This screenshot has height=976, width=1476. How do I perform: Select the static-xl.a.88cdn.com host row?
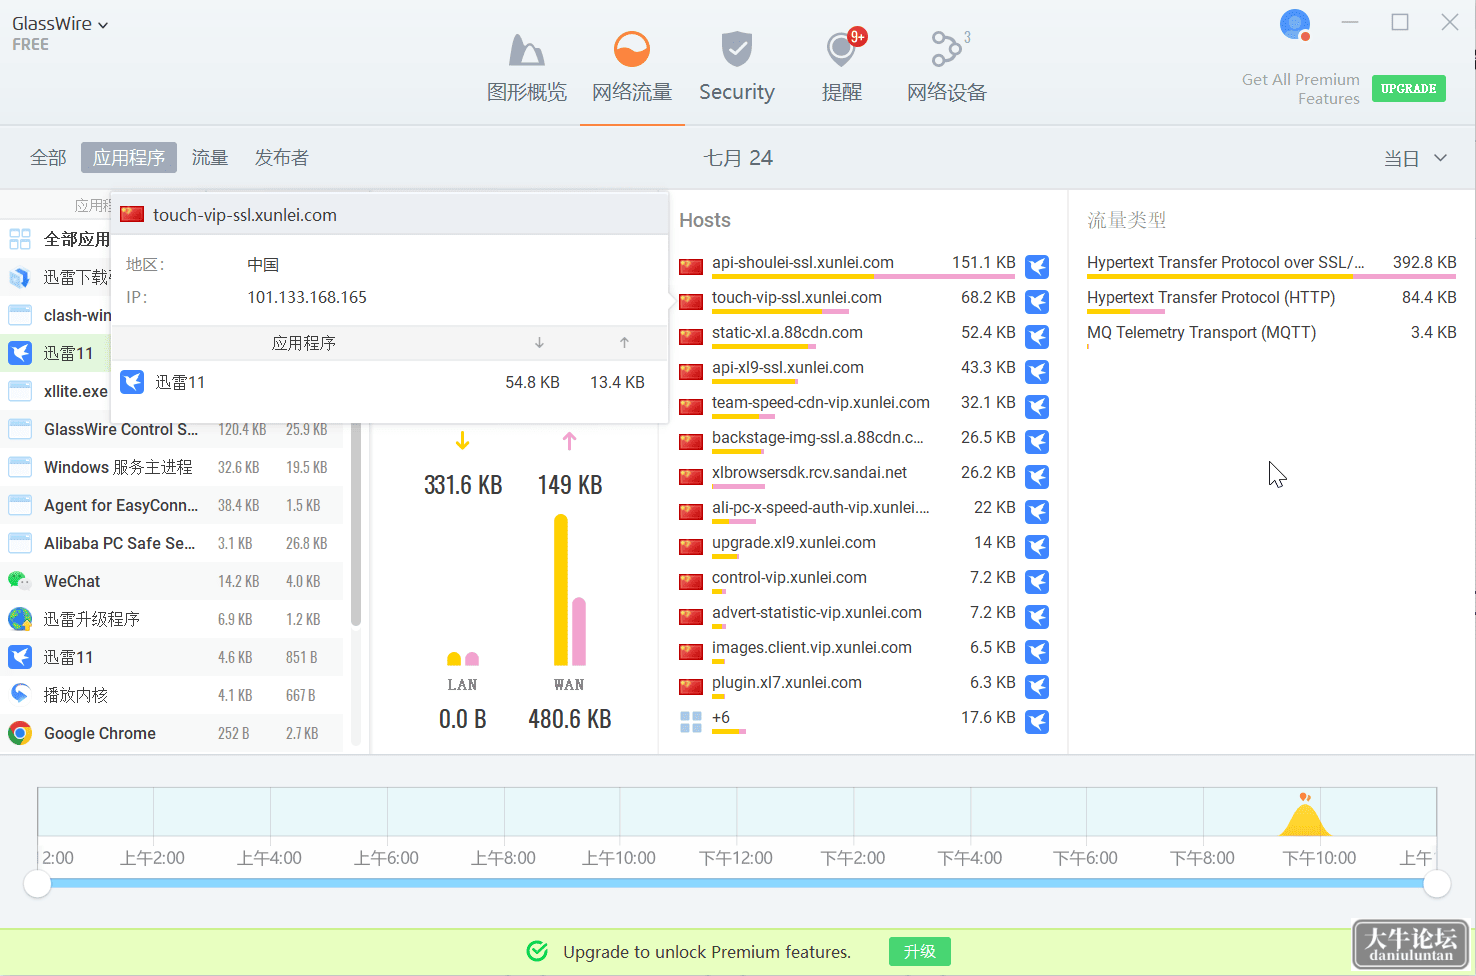(864, 336)
